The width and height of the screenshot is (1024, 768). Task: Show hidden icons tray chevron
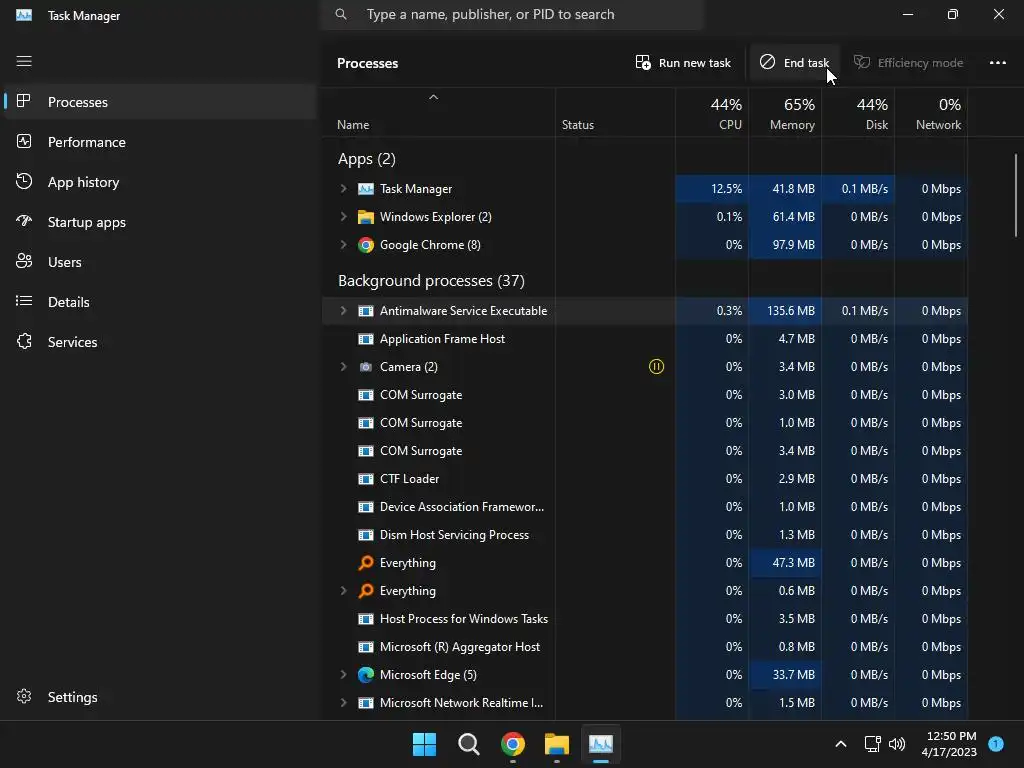pyautogui.click(x=841, y=744)
